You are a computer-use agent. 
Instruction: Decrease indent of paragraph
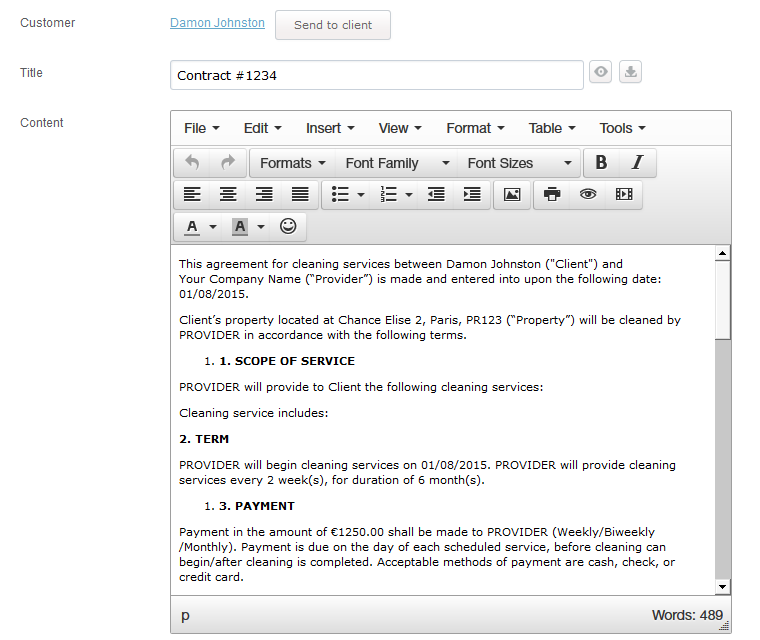(436, 194)
